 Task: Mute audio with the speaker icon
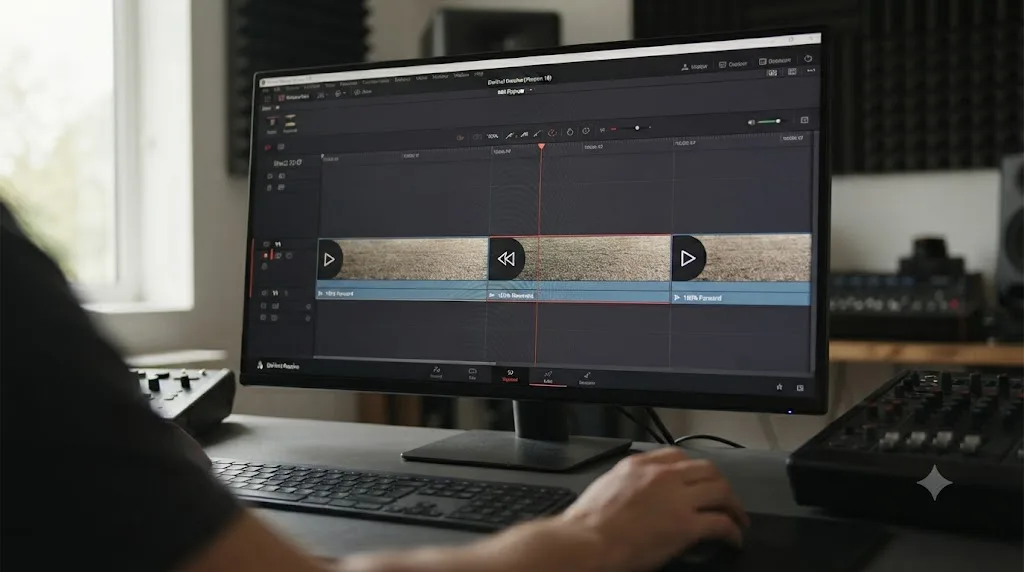751,122
